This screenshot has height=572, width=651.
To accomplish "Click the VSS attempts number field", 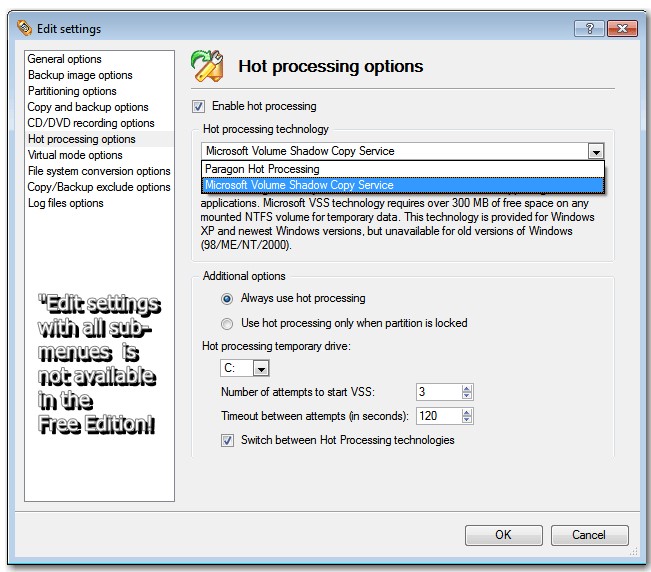I will click(x=439, y=392).
